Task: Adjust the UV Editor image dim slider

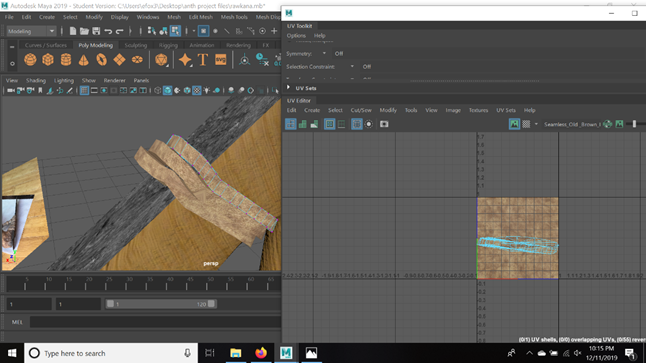Action: [634, 124]
